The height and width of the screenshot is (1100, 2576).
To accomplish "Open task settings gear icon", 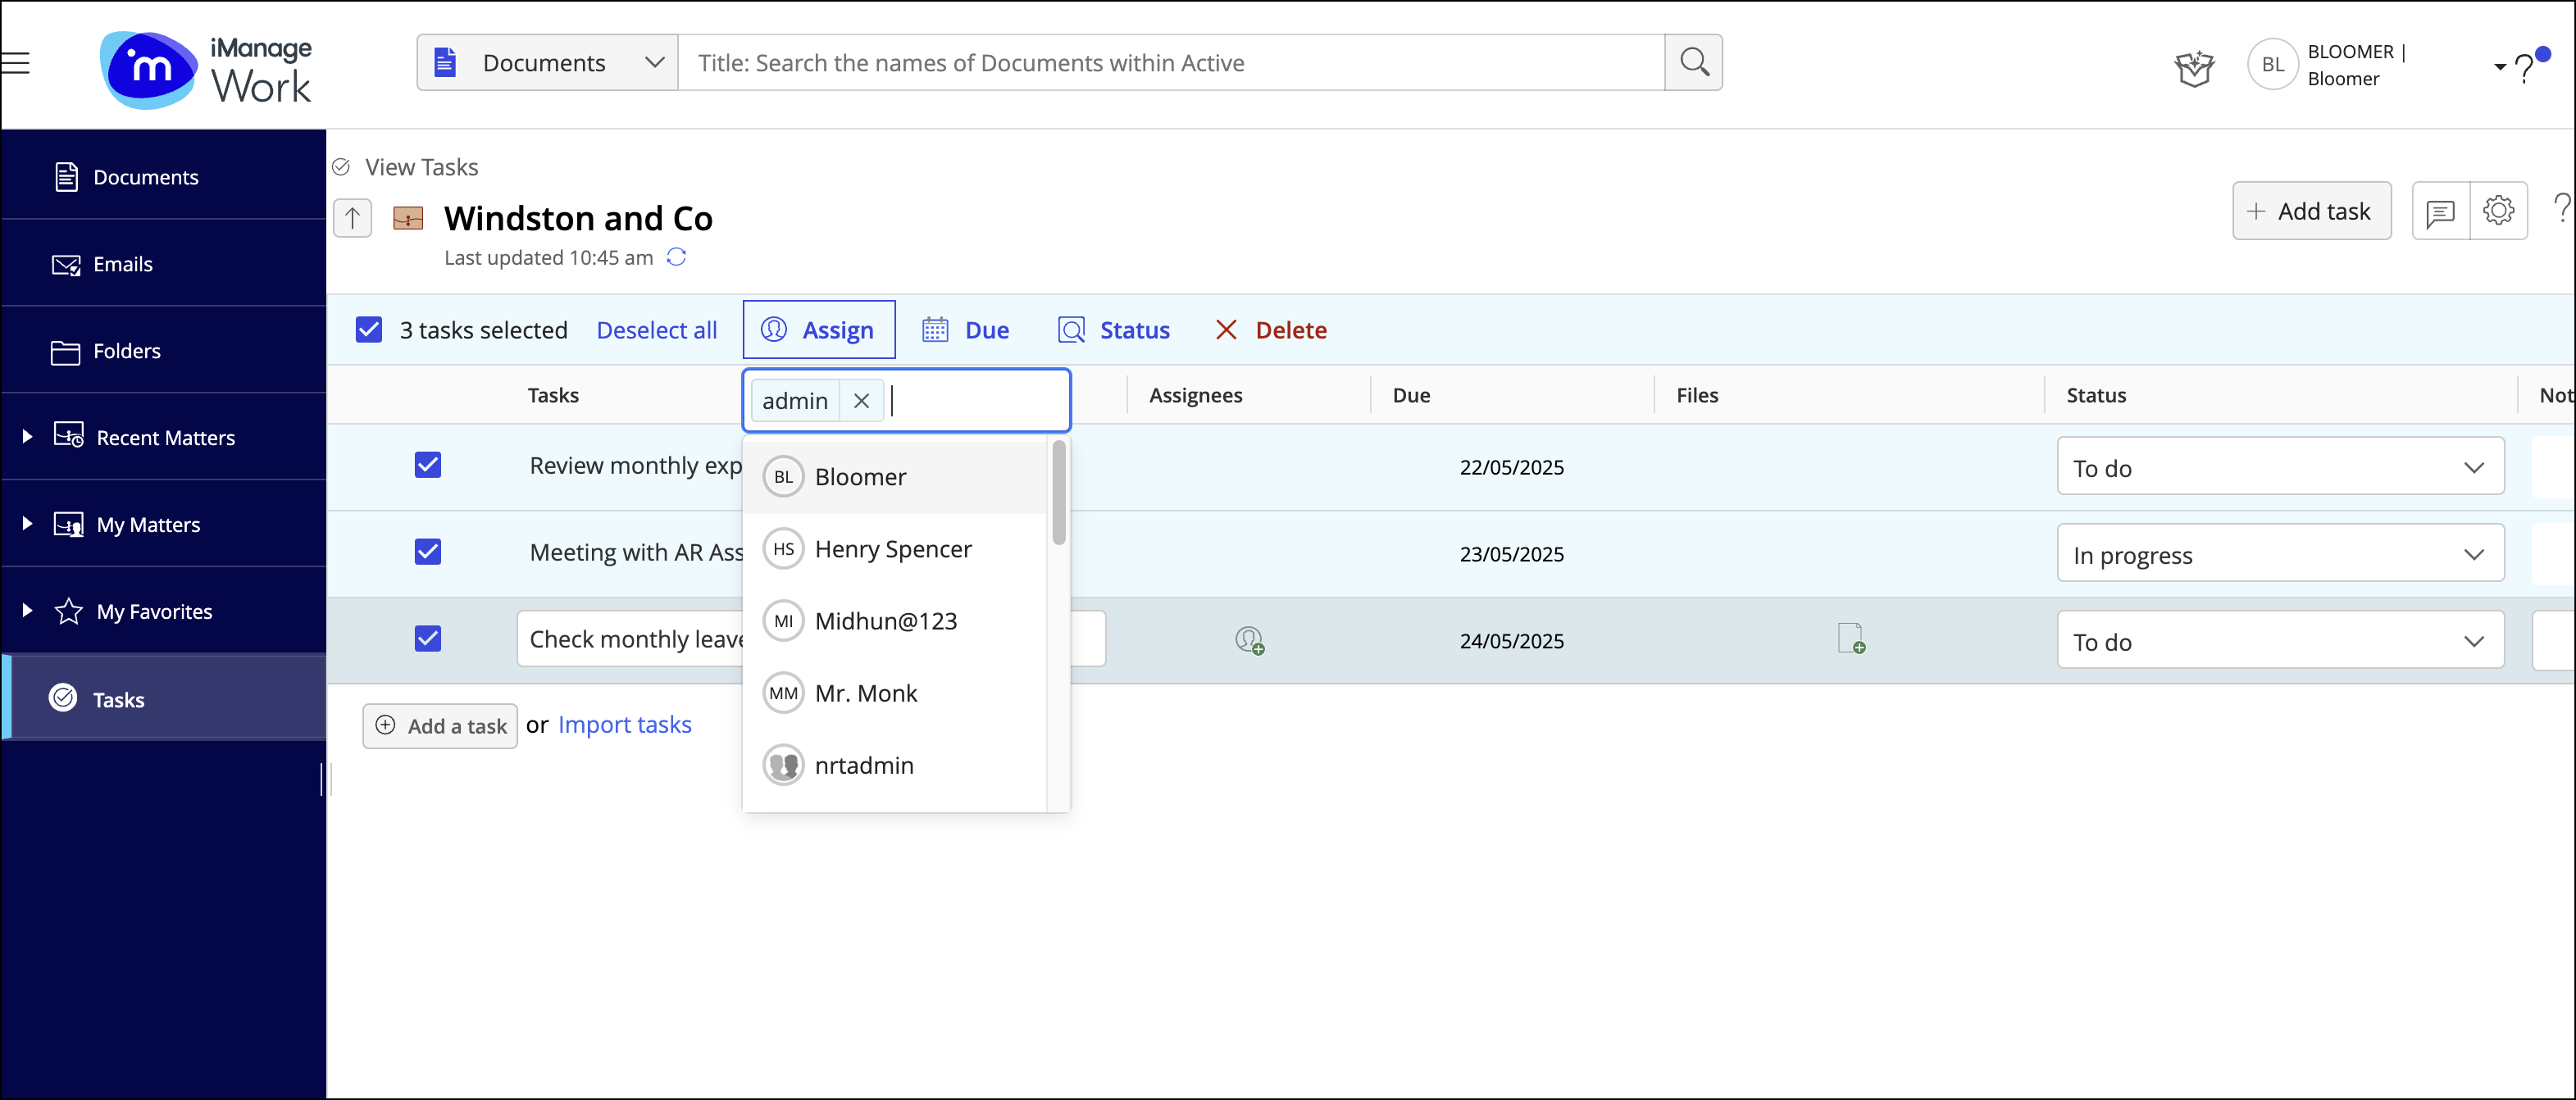I will point(2498,211).
